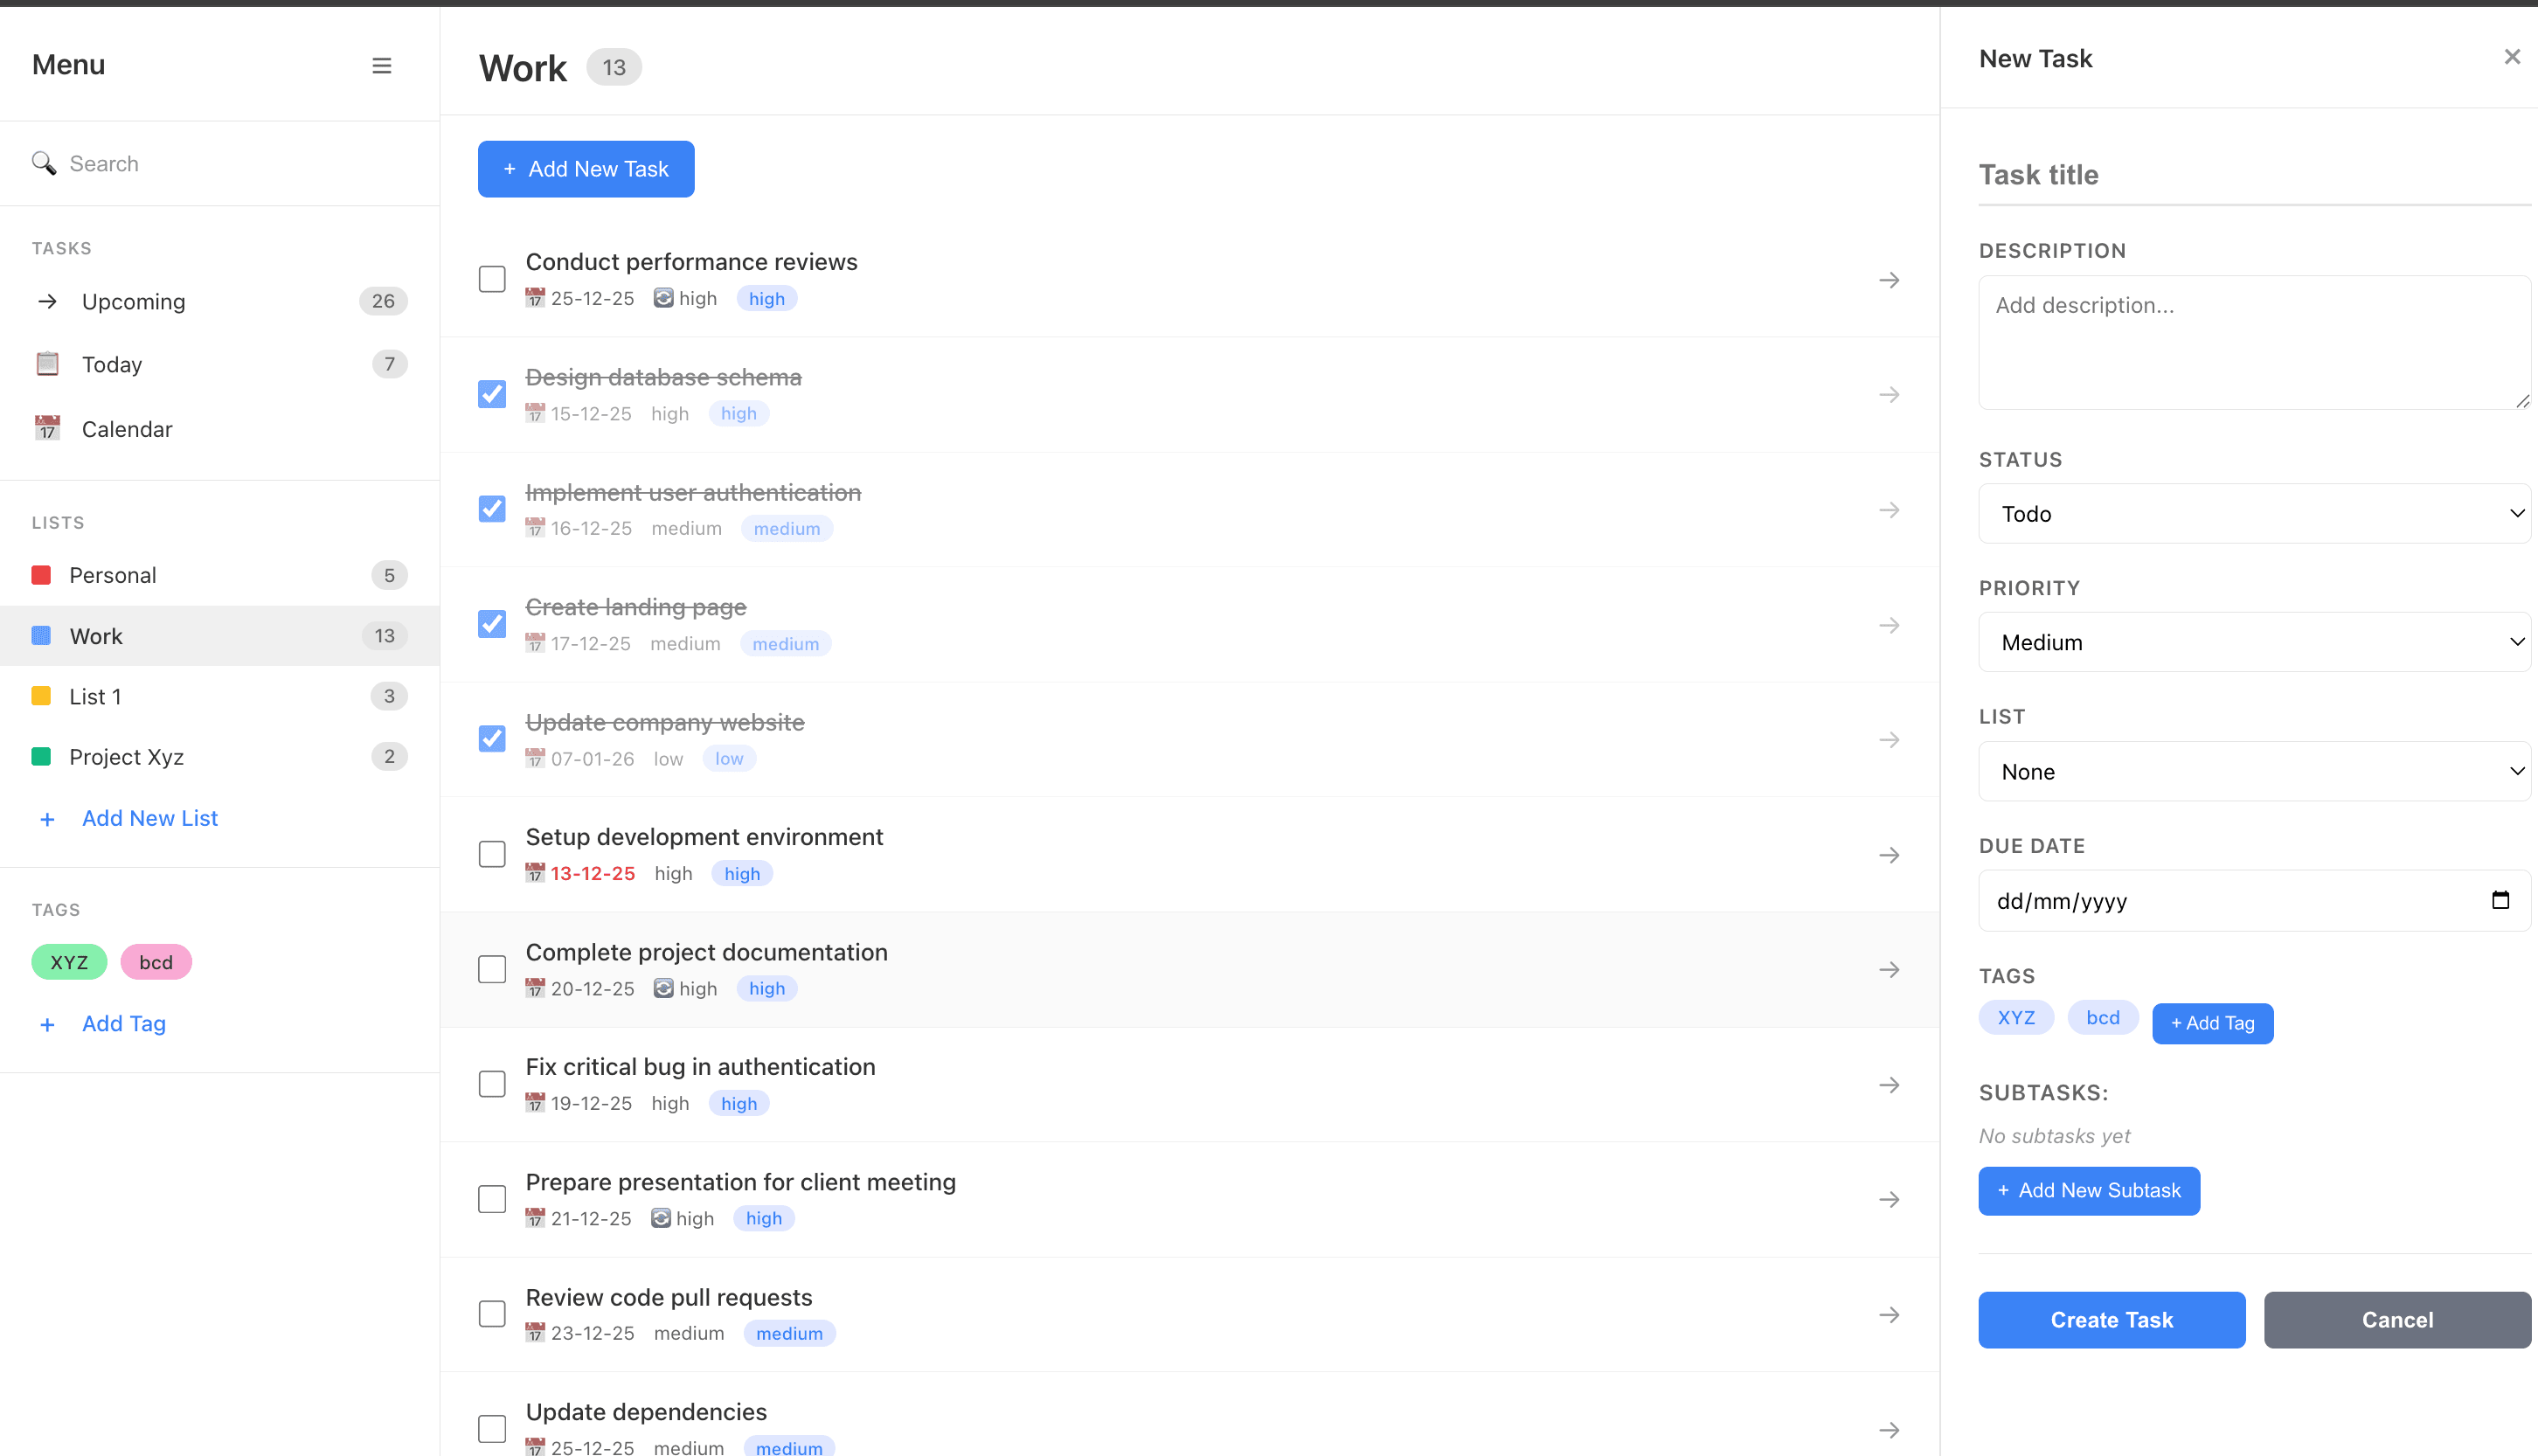Select the Personal list in the sidebar

tap(112, 575)
